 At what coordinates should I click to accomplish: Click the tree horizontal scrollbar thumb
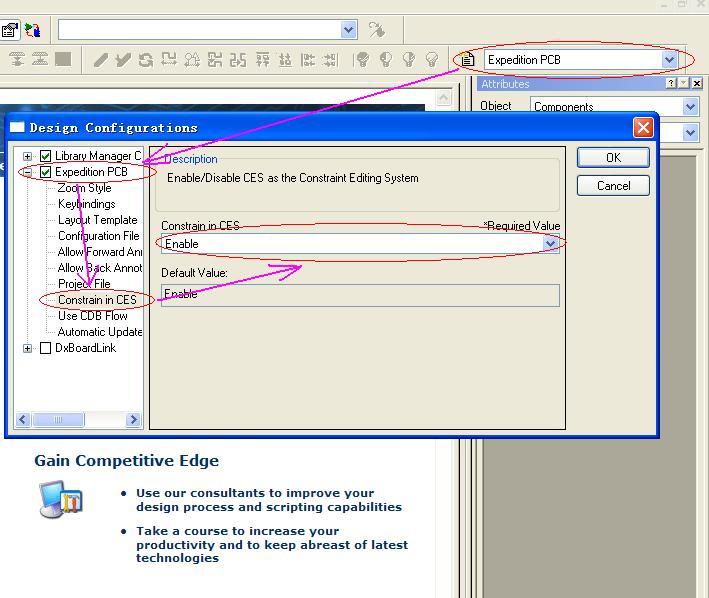[x=58, y=419]
